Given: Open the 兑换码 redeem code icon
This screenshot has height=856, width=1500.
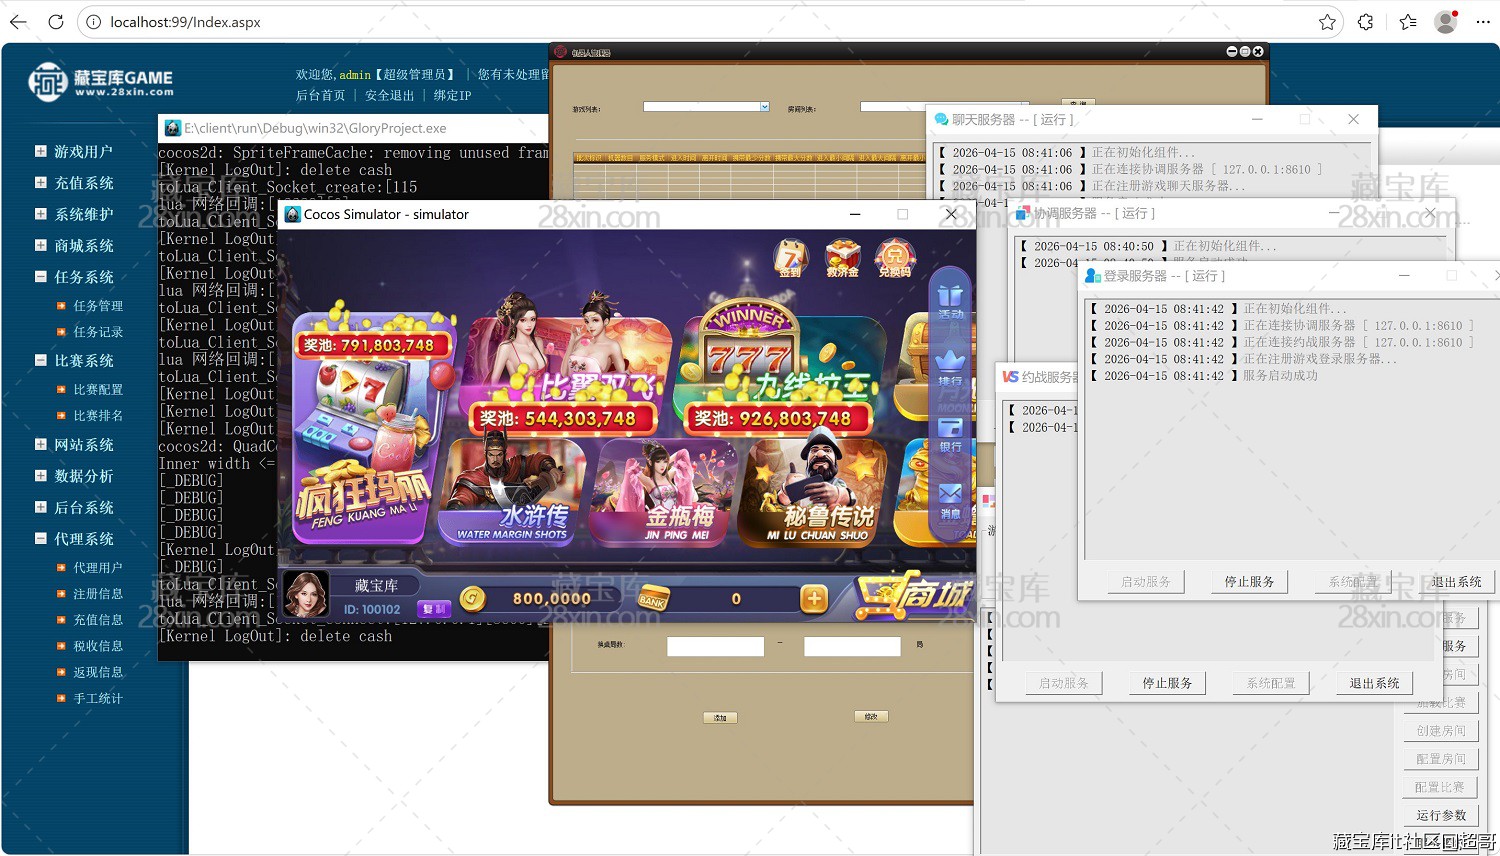Looking at the screenshot, I should (895, 257).
